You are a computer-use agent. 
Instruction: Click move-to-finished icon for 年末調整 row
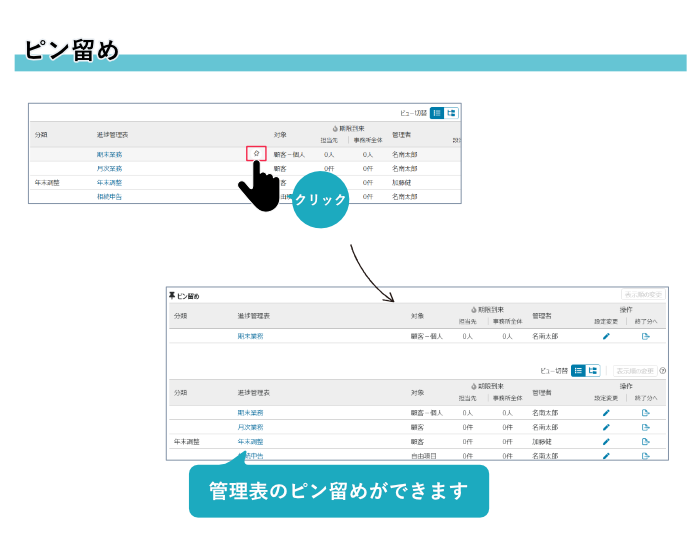point(645,441)
